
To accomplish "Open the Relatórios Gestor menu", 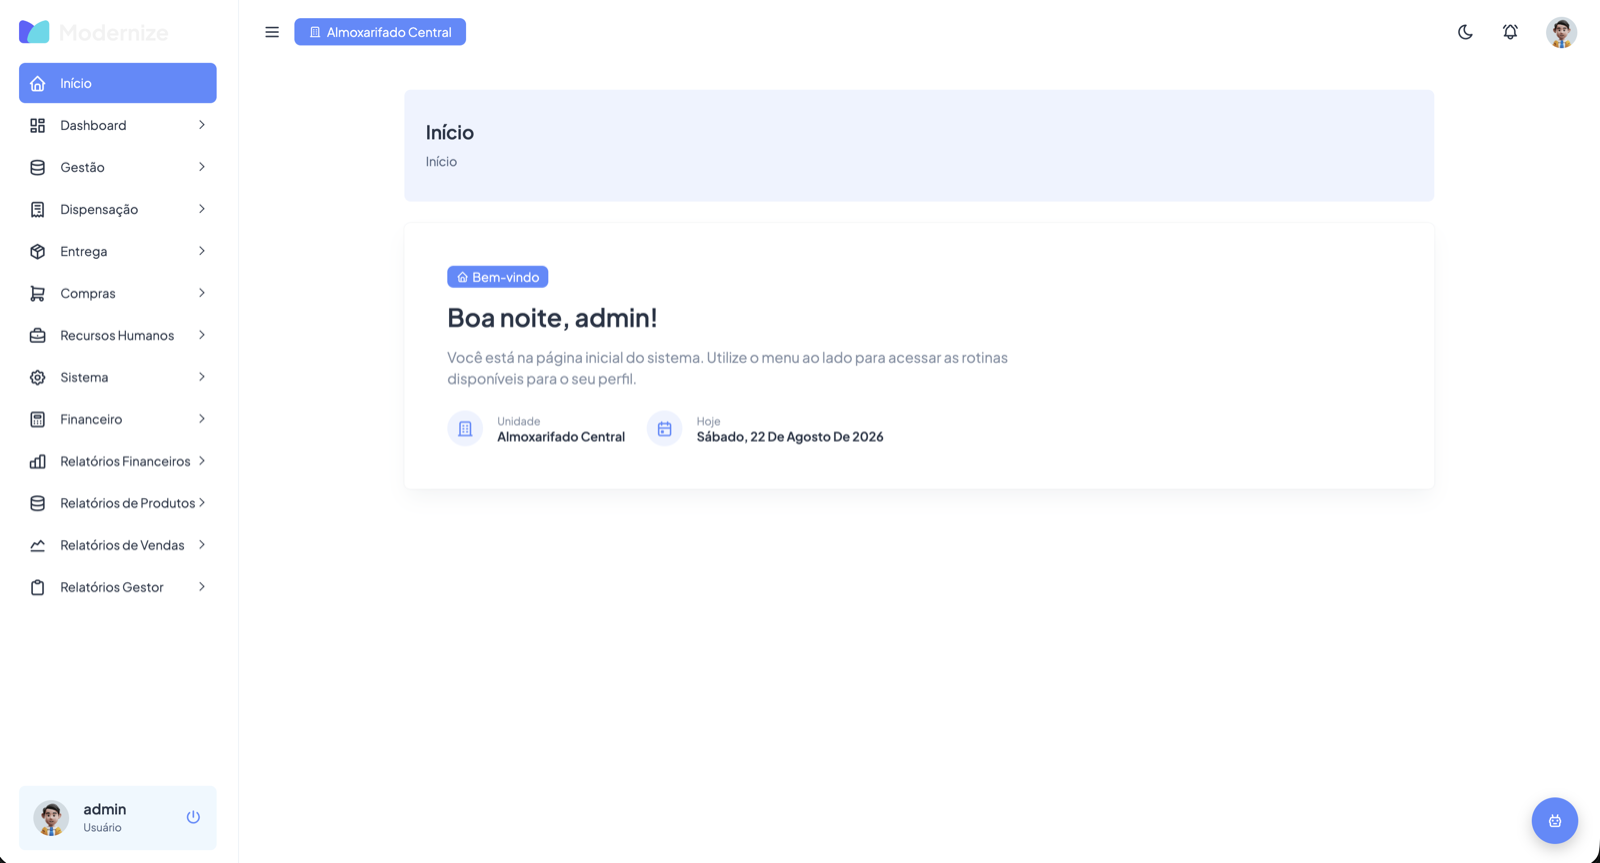I will [x=118, y=587].
